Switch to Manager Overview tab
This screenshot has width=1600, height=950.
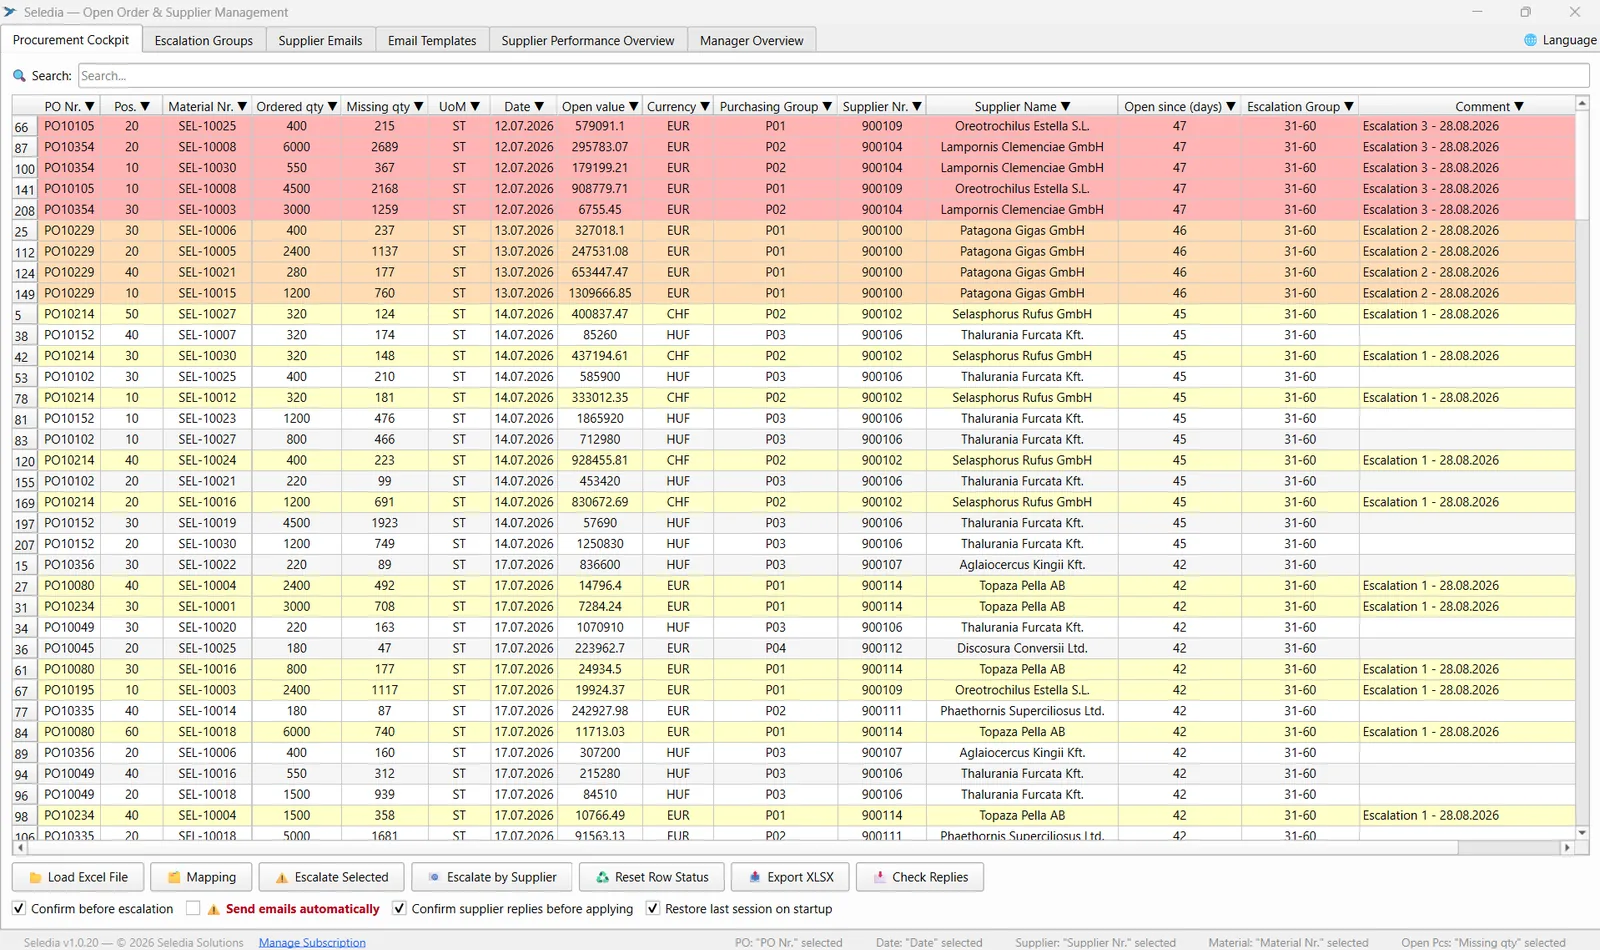click(752, 40)
